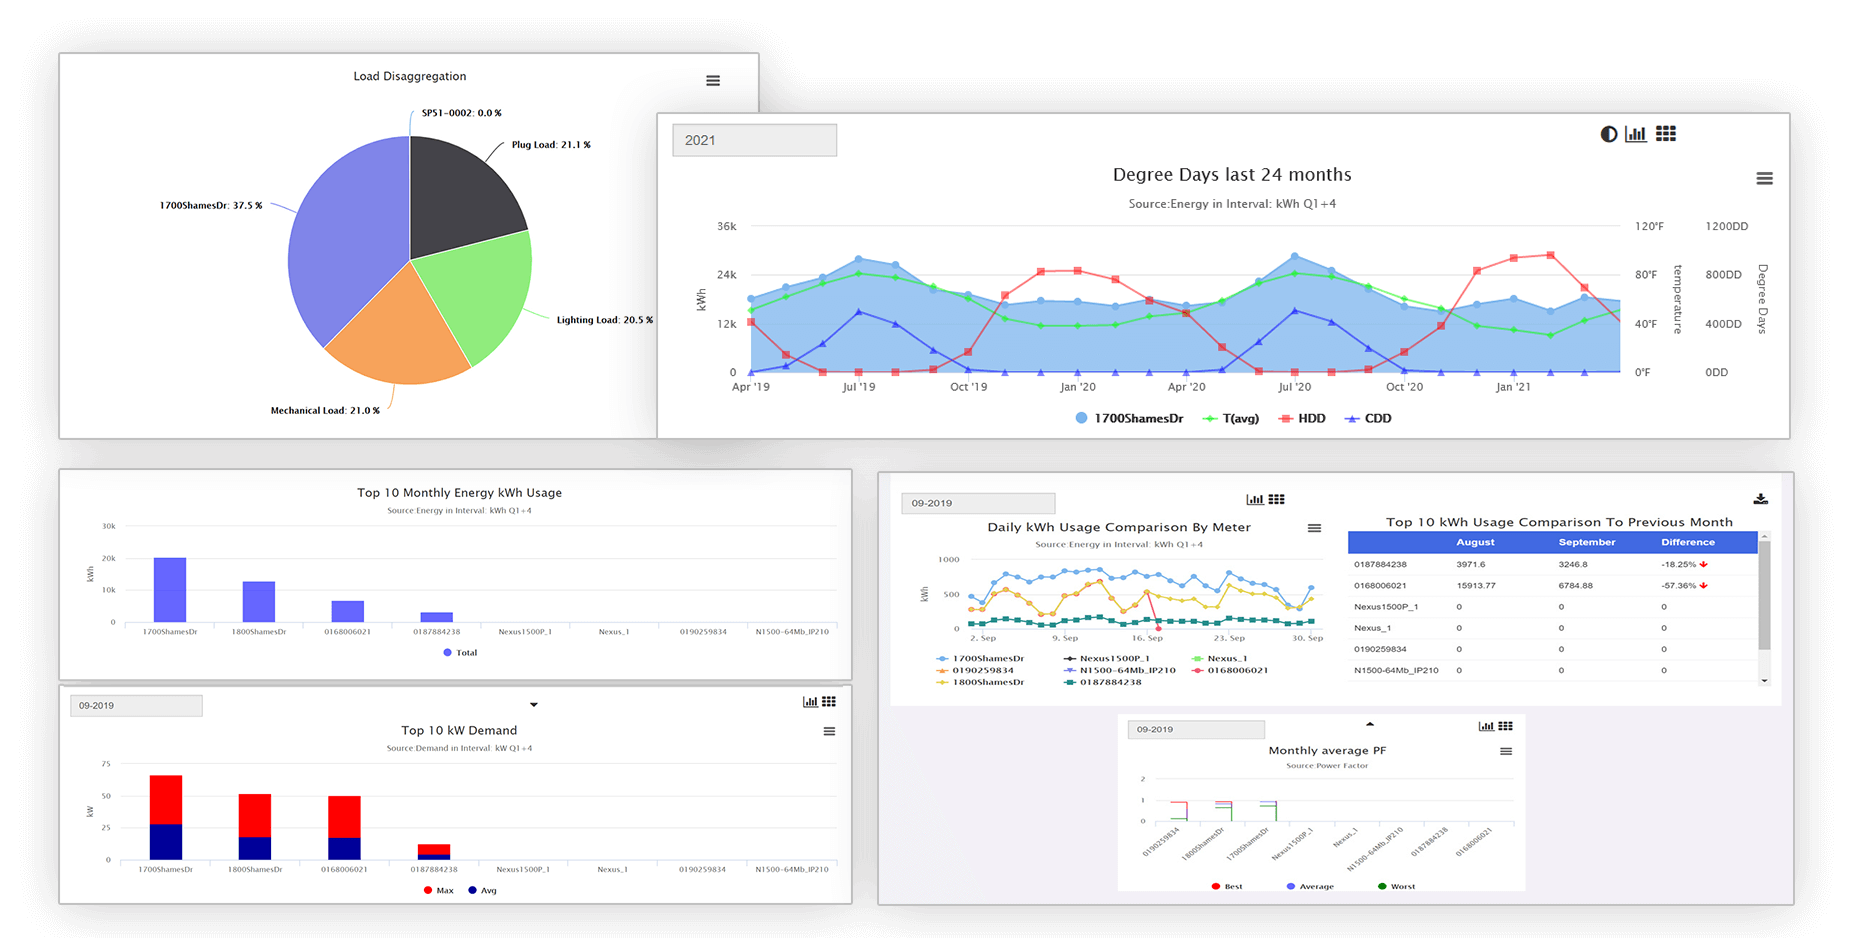Toggle Total series in Monthly Energy legend
Viewport: 1851px width, 938px height.
click(x=460, y=652)
